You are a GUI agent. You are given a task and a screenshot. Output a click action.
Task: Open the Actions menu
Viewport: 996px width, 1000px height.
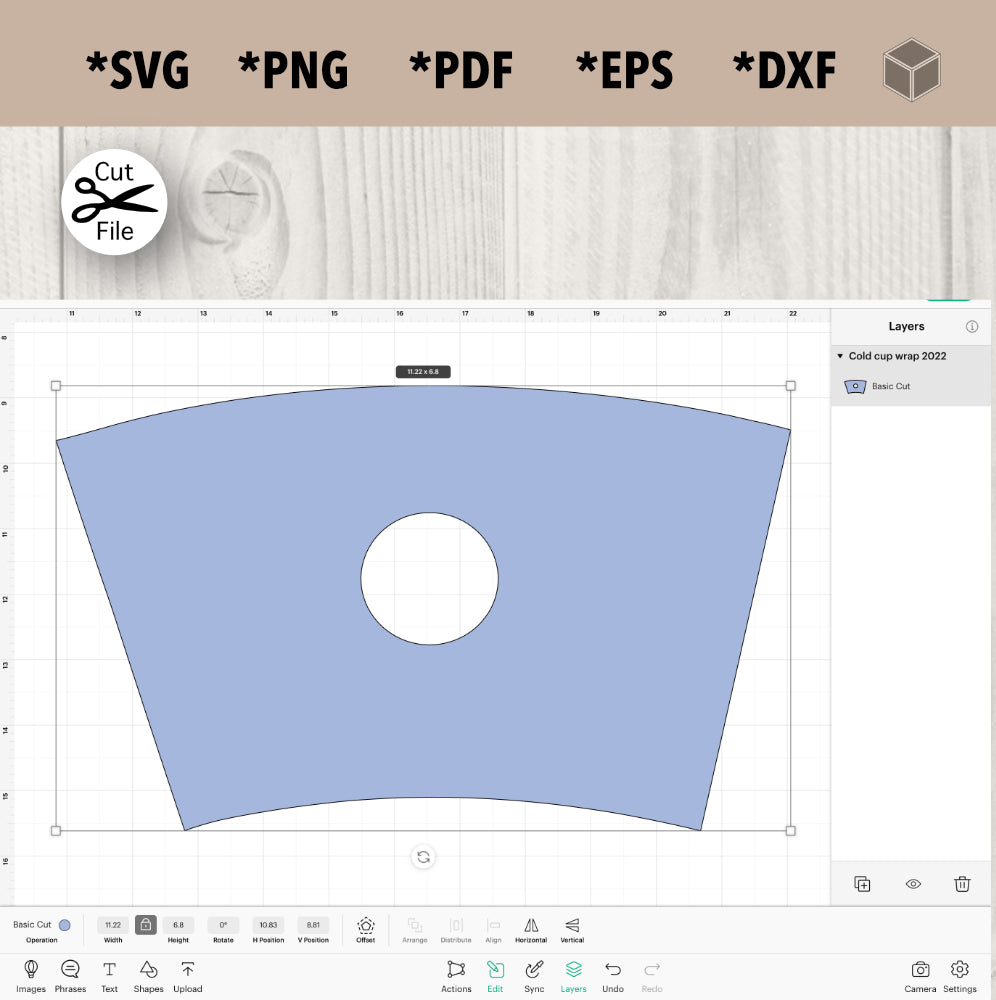click(x=456, y=970)
